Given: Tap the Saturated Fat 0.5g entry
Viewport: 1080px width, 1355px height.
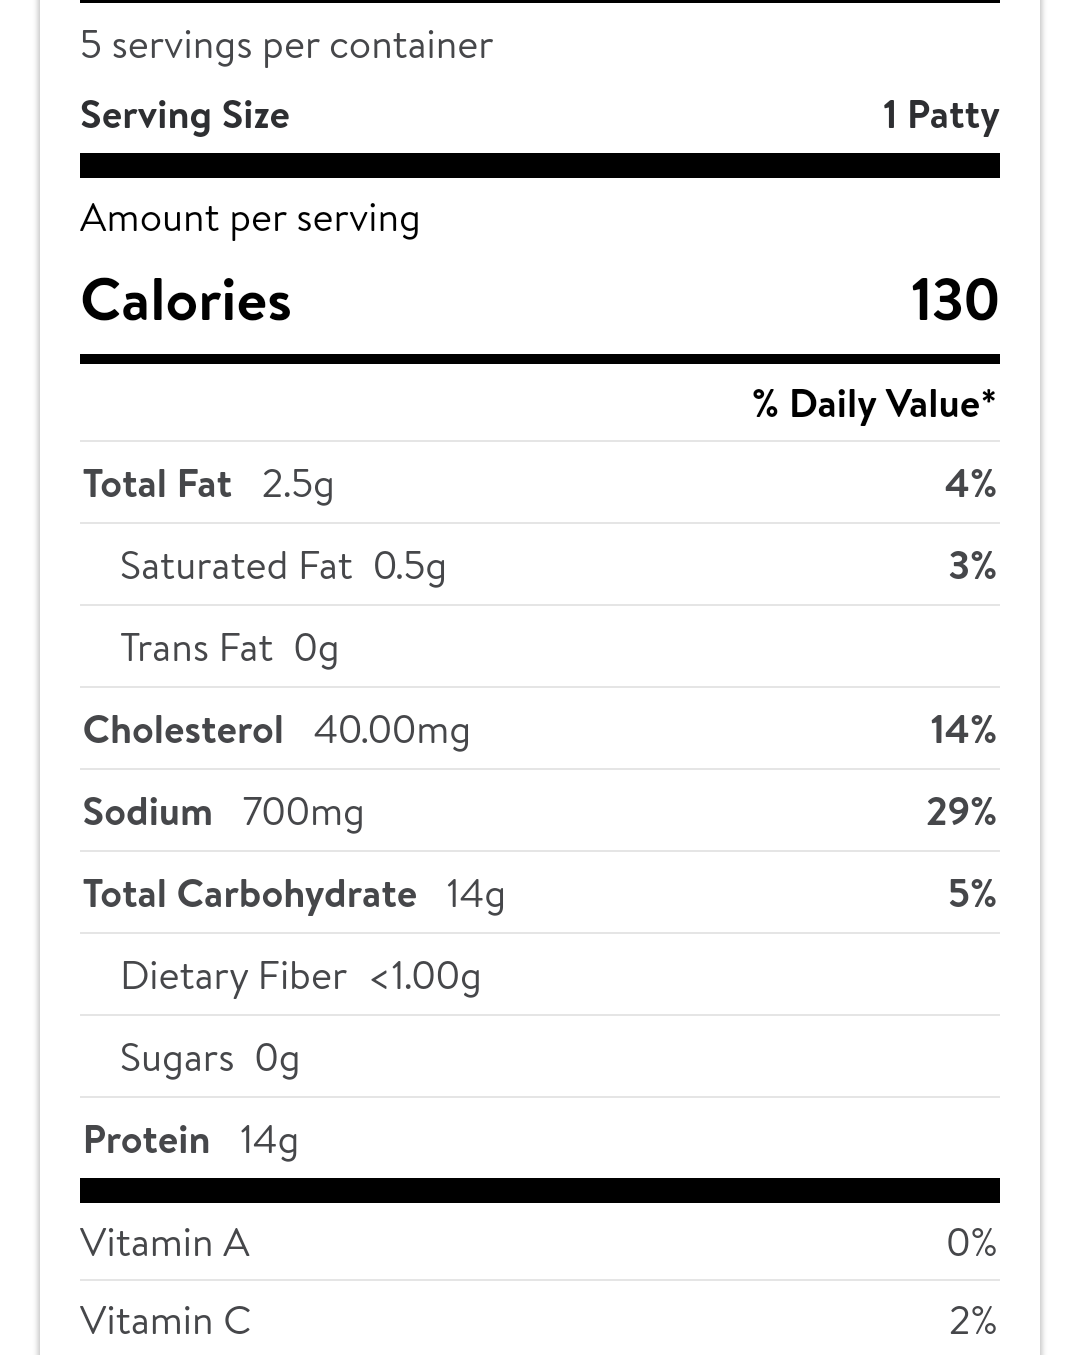Looking at the screenshot, I should [x=283, y=567].
